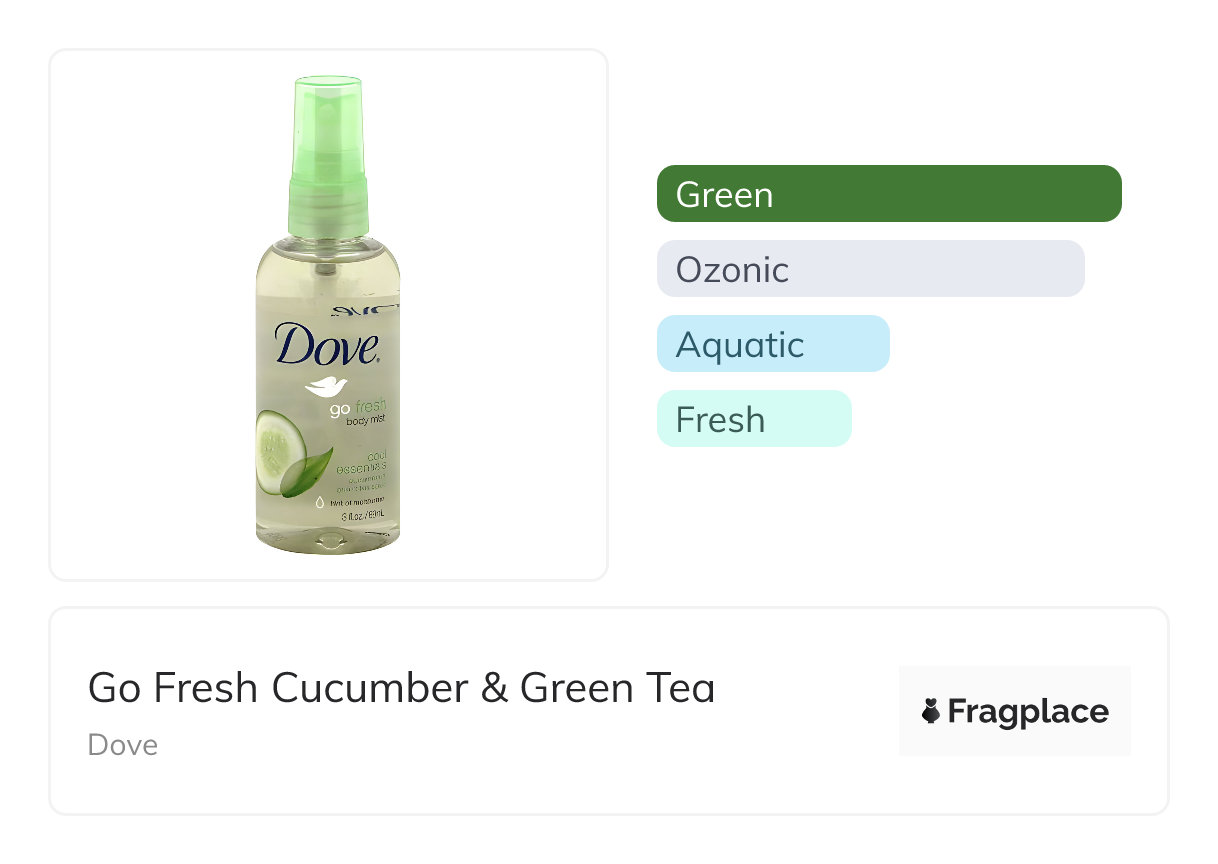Click the small Fragplace flower icon

coord(931,712)
